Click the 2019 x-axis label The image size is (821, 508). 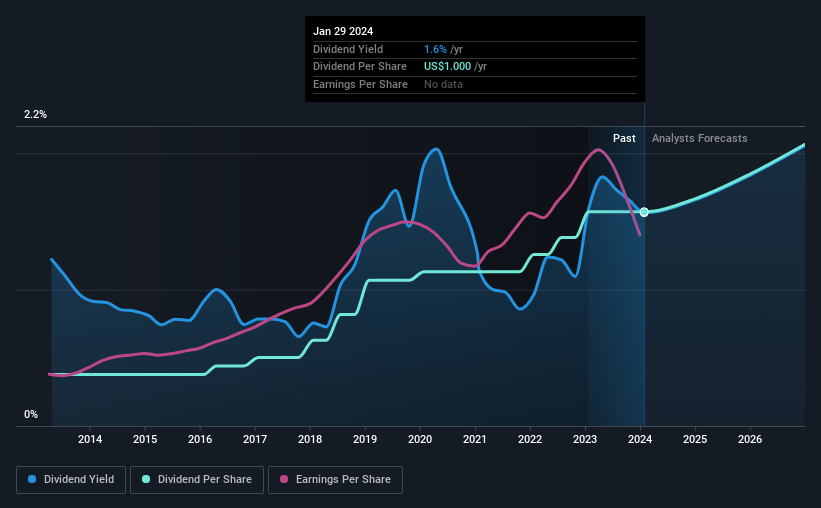(365, 439)
